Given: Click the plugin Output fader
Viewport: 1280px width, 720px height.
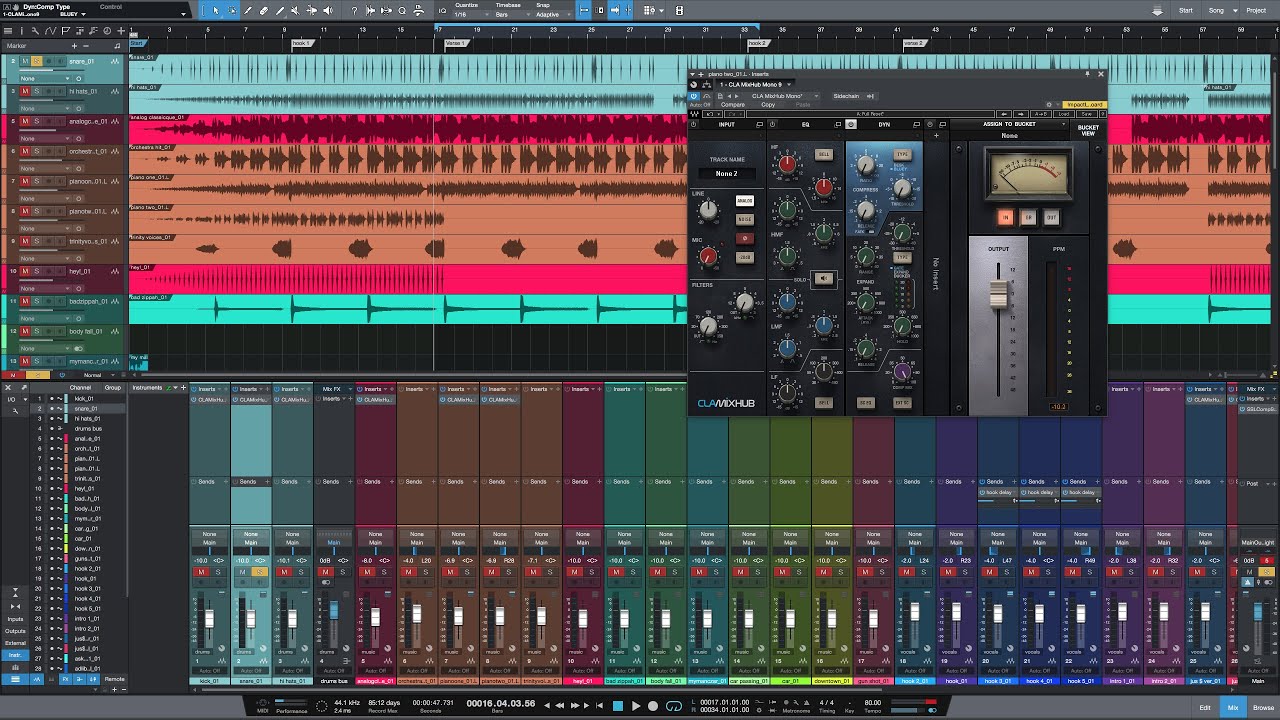Looking at the screenshot, I should coord(998,294).
